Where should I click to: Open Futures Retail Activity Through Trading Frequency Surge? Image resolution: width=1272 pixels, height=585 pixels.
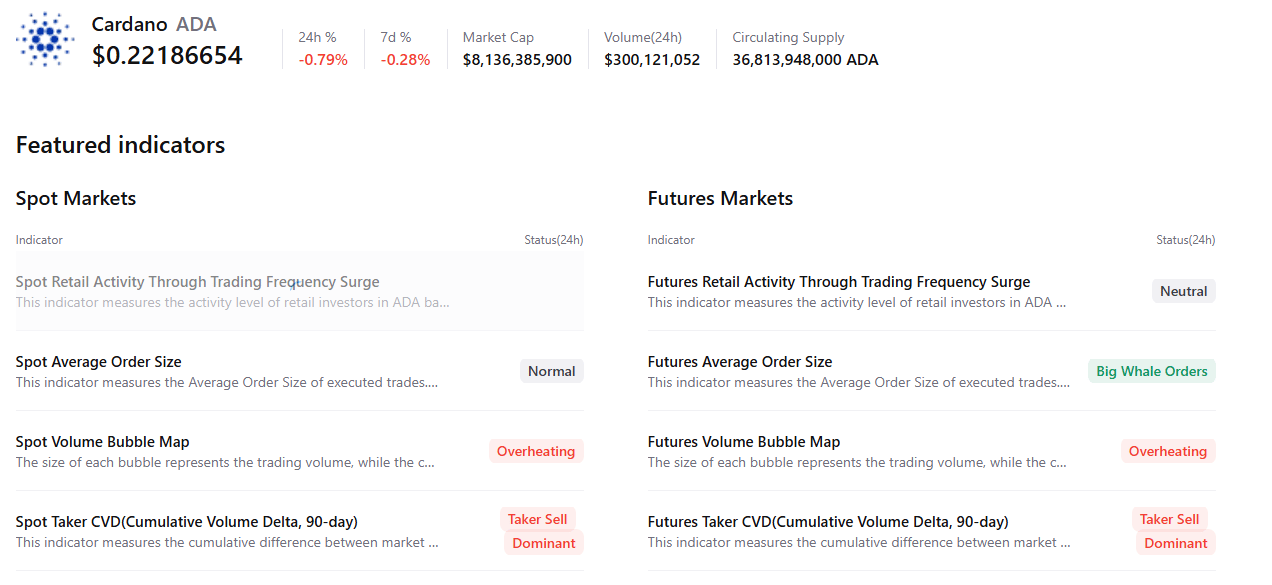[x=931, y=291]
